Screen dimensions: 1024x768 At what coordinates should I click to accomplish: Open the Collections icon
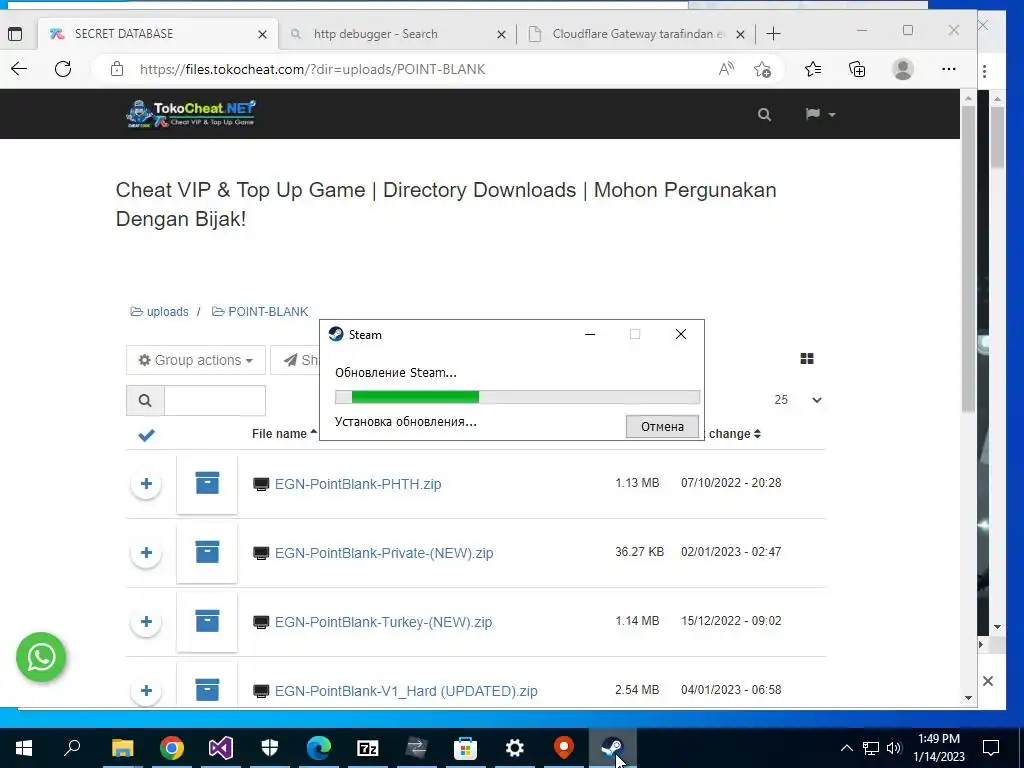coord(857,69)
